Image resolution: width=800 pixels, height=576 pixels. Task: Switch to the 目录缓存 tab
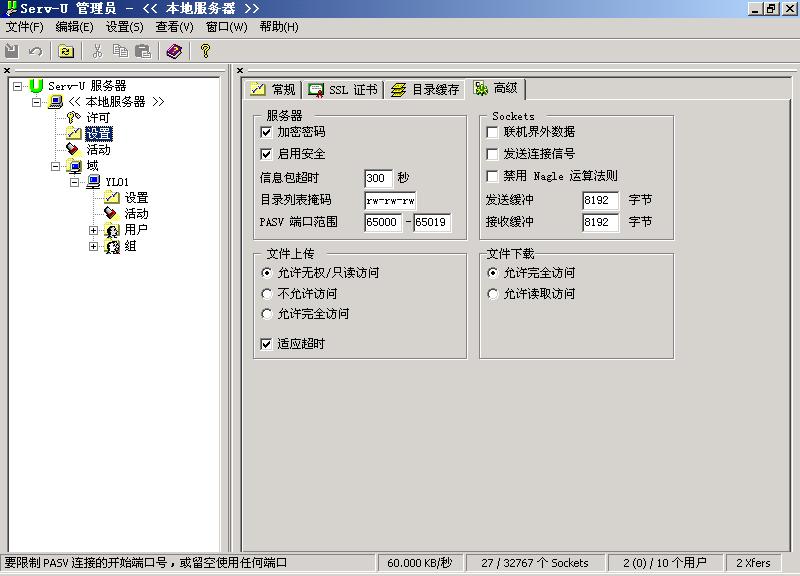tap(426, 90)
